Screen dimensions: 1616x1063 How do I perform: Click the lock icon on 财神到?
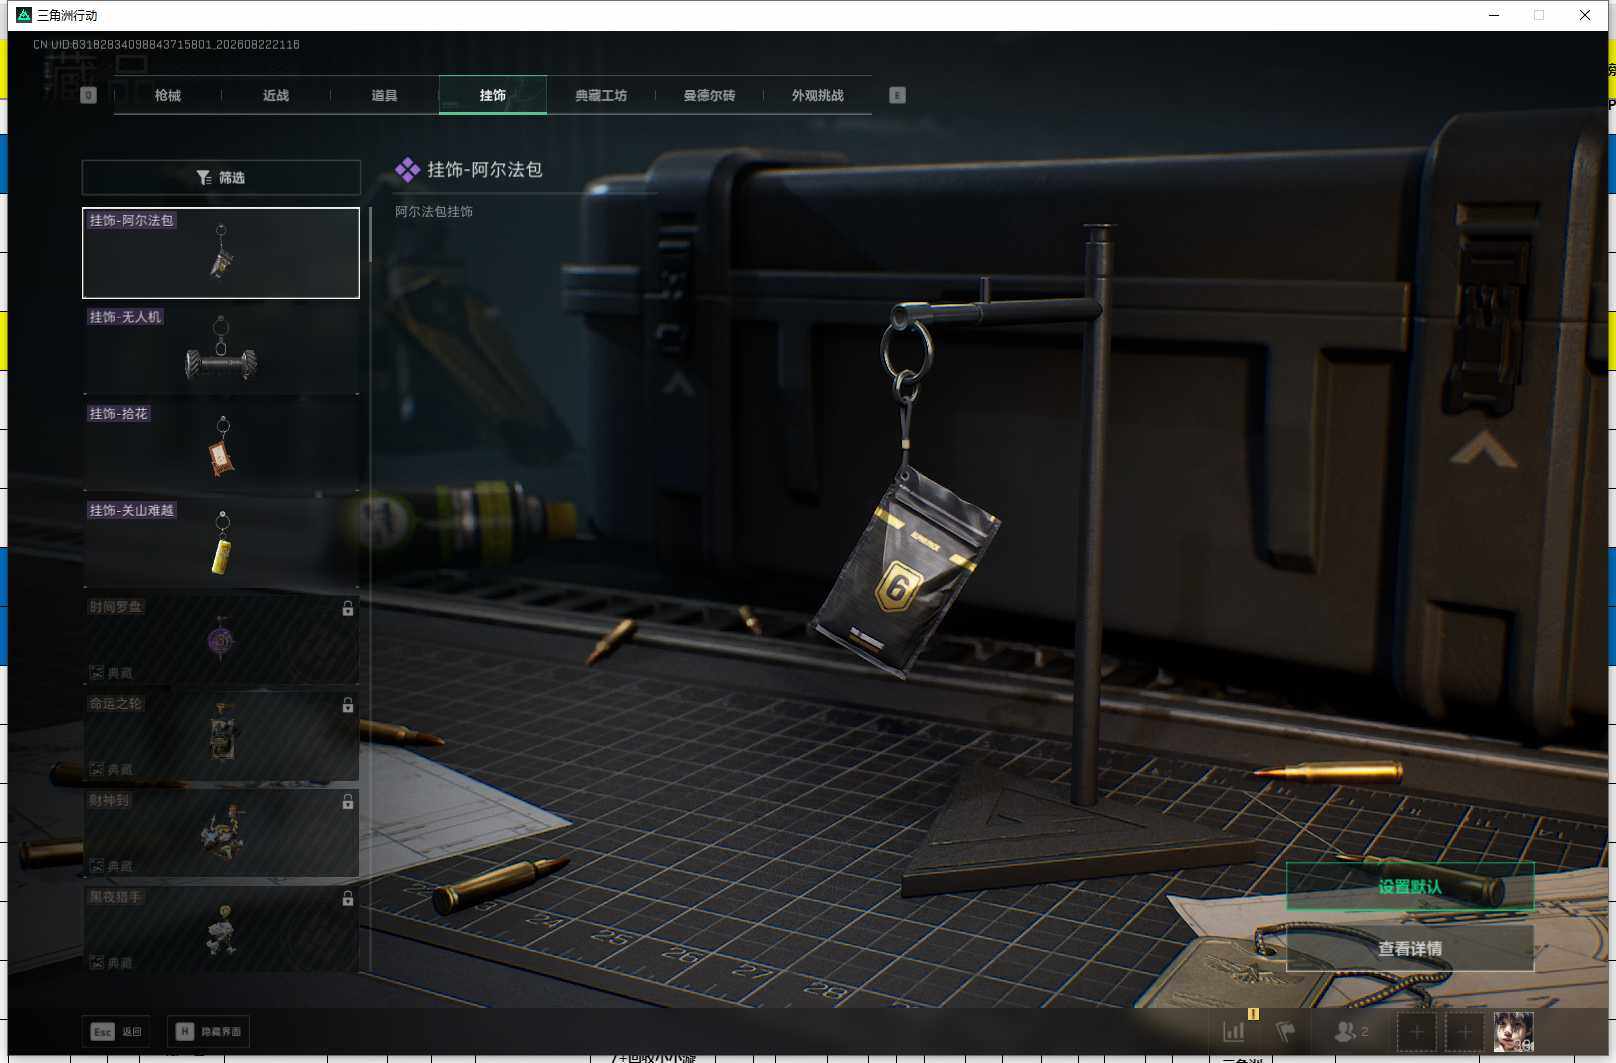(348, 802)
